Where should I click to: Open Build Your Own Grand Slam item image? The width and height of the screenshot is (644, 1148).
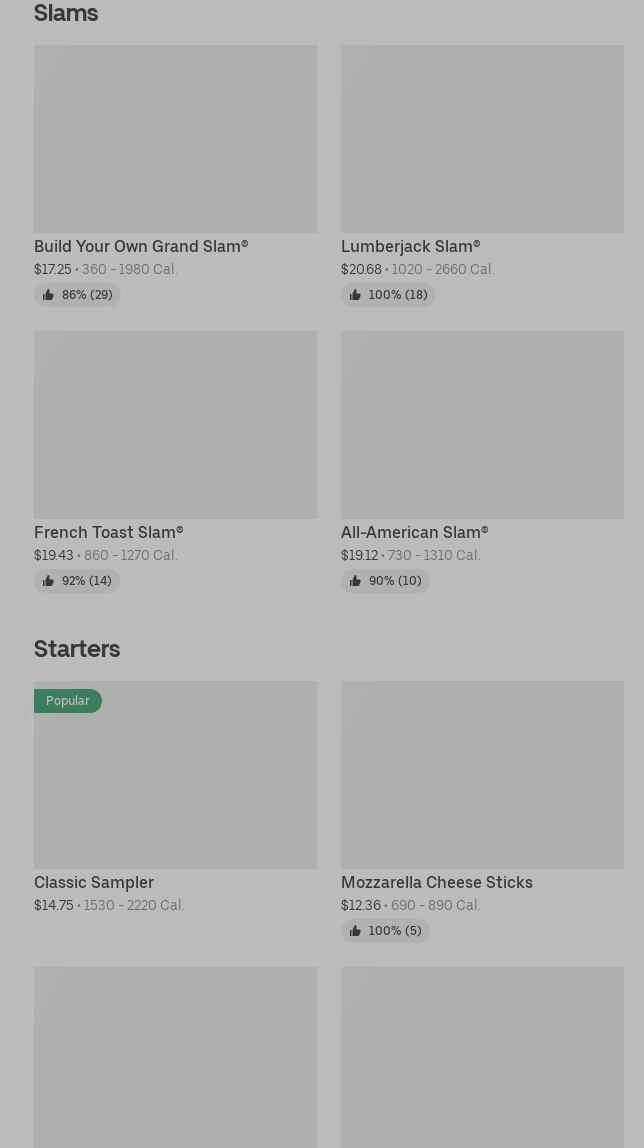click(175, 139)
